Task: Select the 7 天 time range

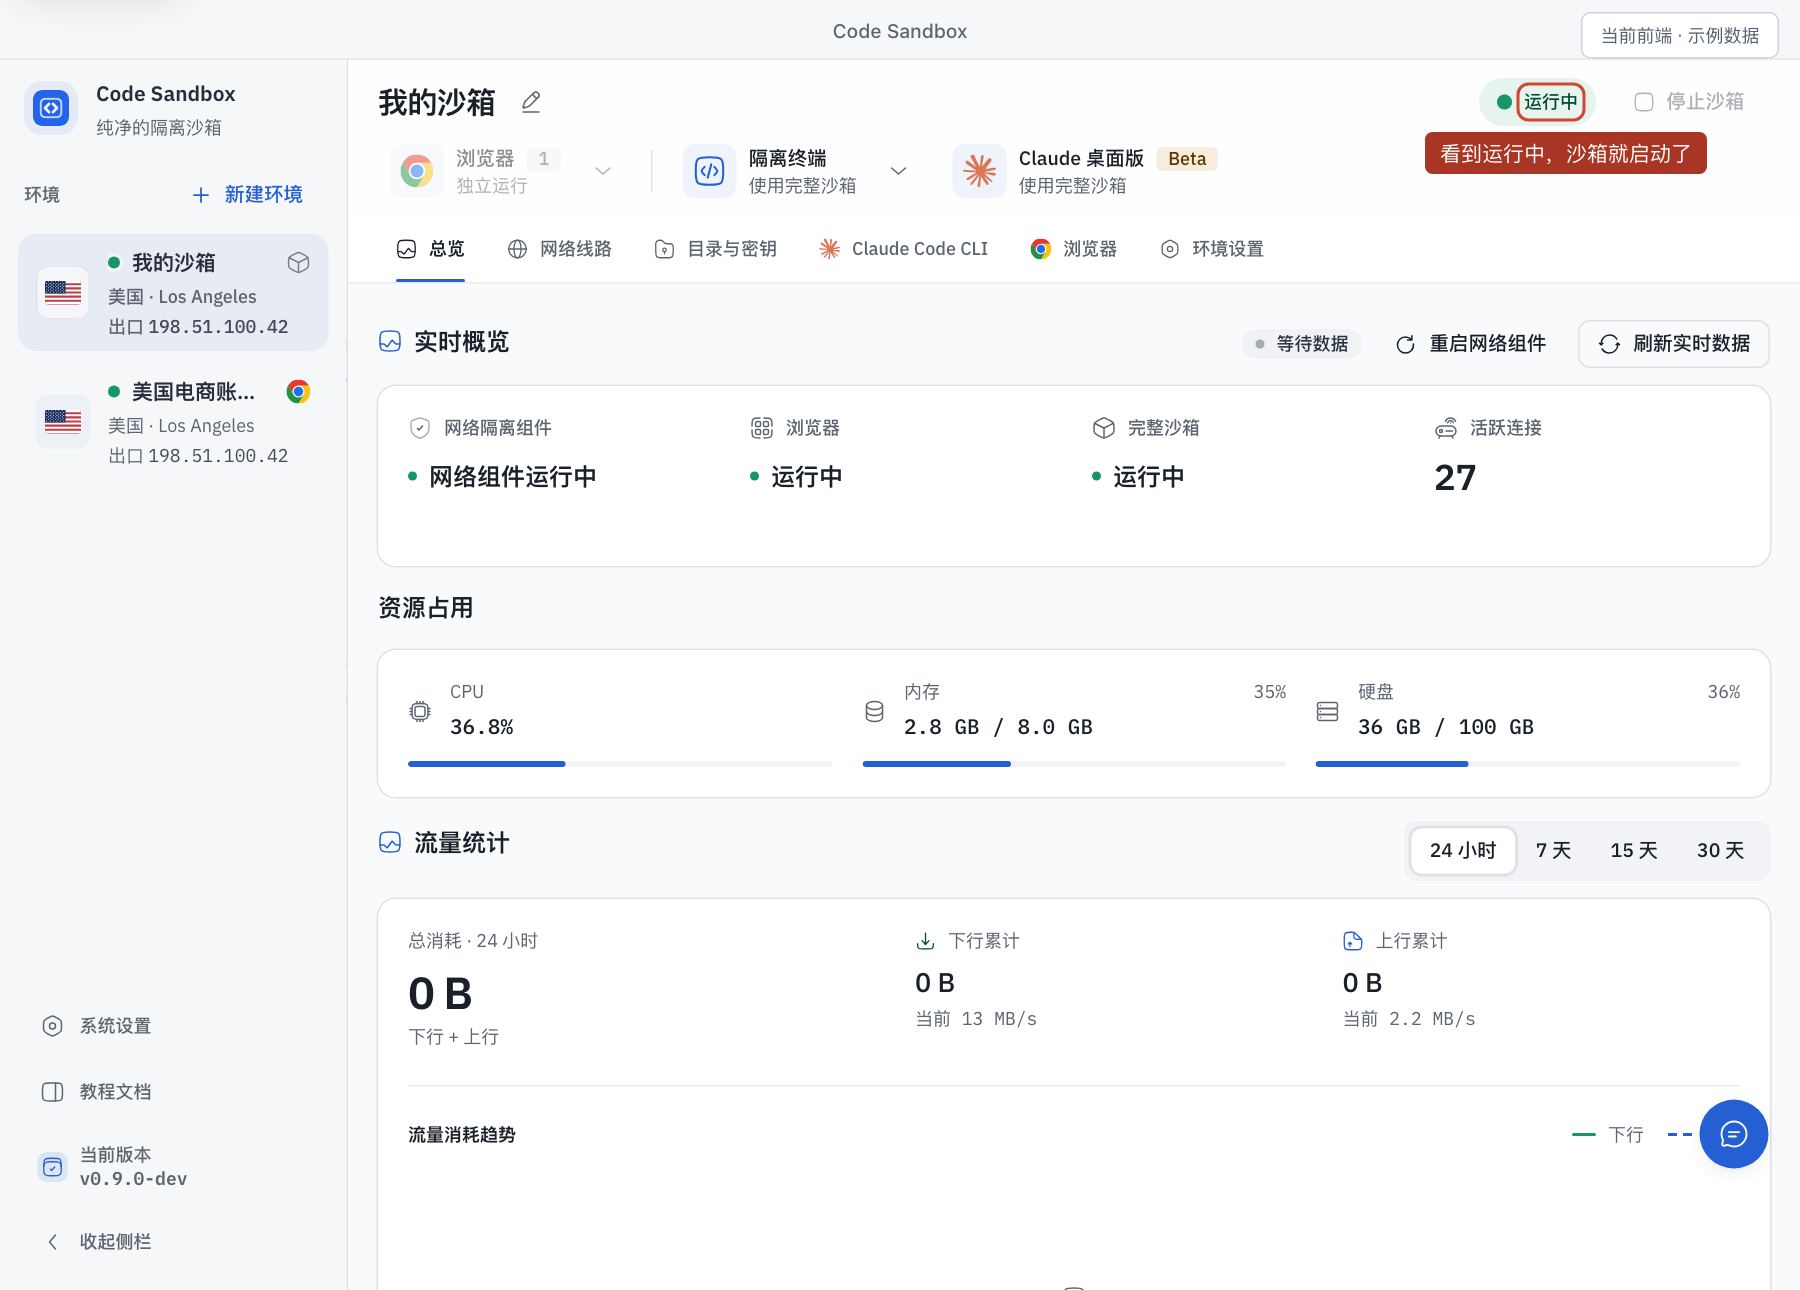Action: (x=1553, y=851)
